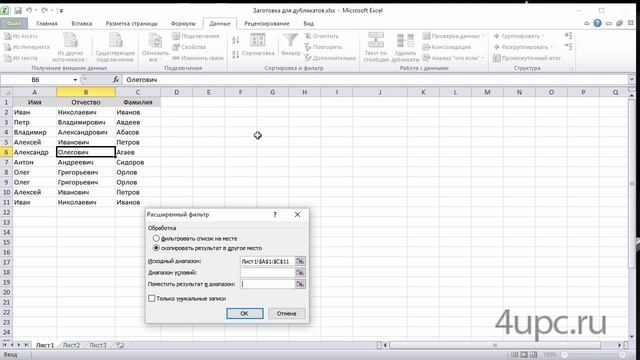Click the Подключения ribbon button

[196, 36]
